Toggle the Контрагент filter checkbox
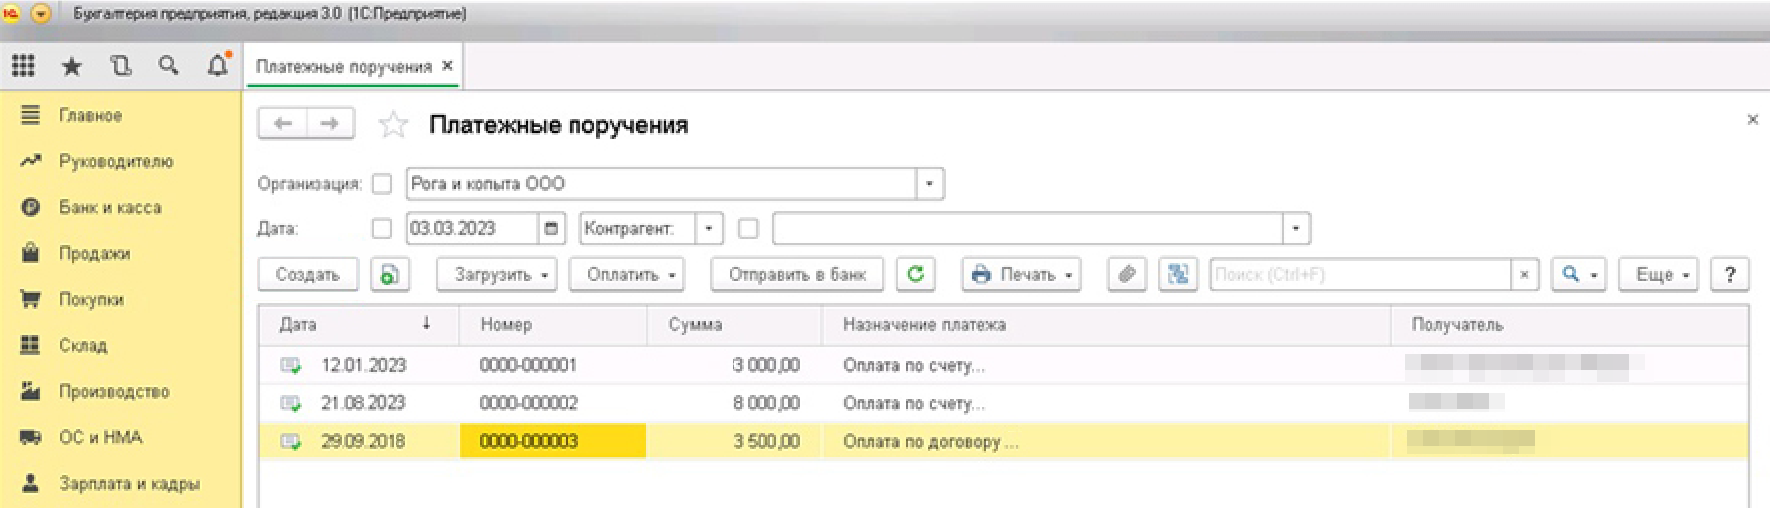Screen dimensions: 1770x508 pos(748,229)
